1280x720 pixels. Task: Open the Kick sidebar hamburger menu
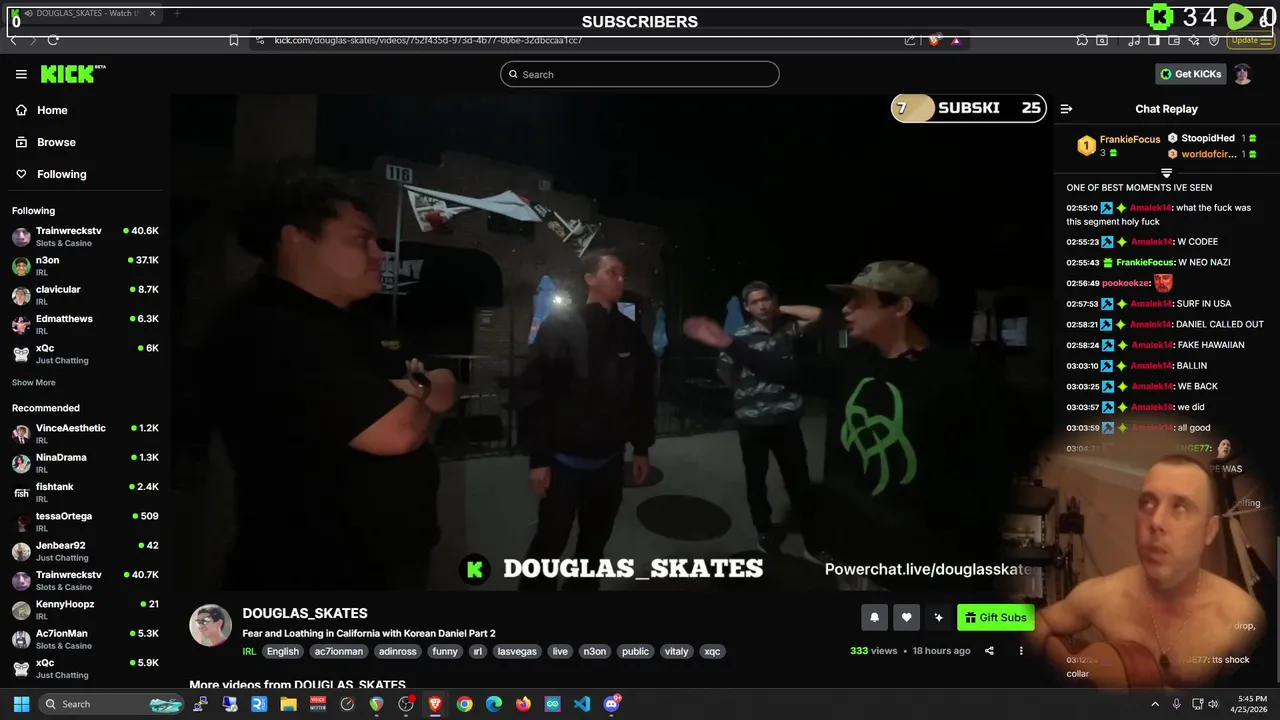21,74
